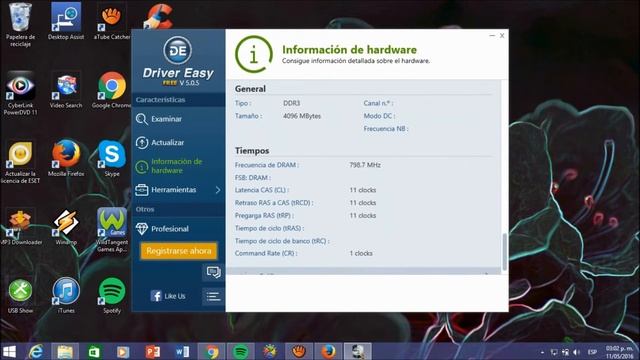Open the hamburger menu icon
Image resolution: width=640 pixels, height=360 pixels.
click(x=213, y=296)
